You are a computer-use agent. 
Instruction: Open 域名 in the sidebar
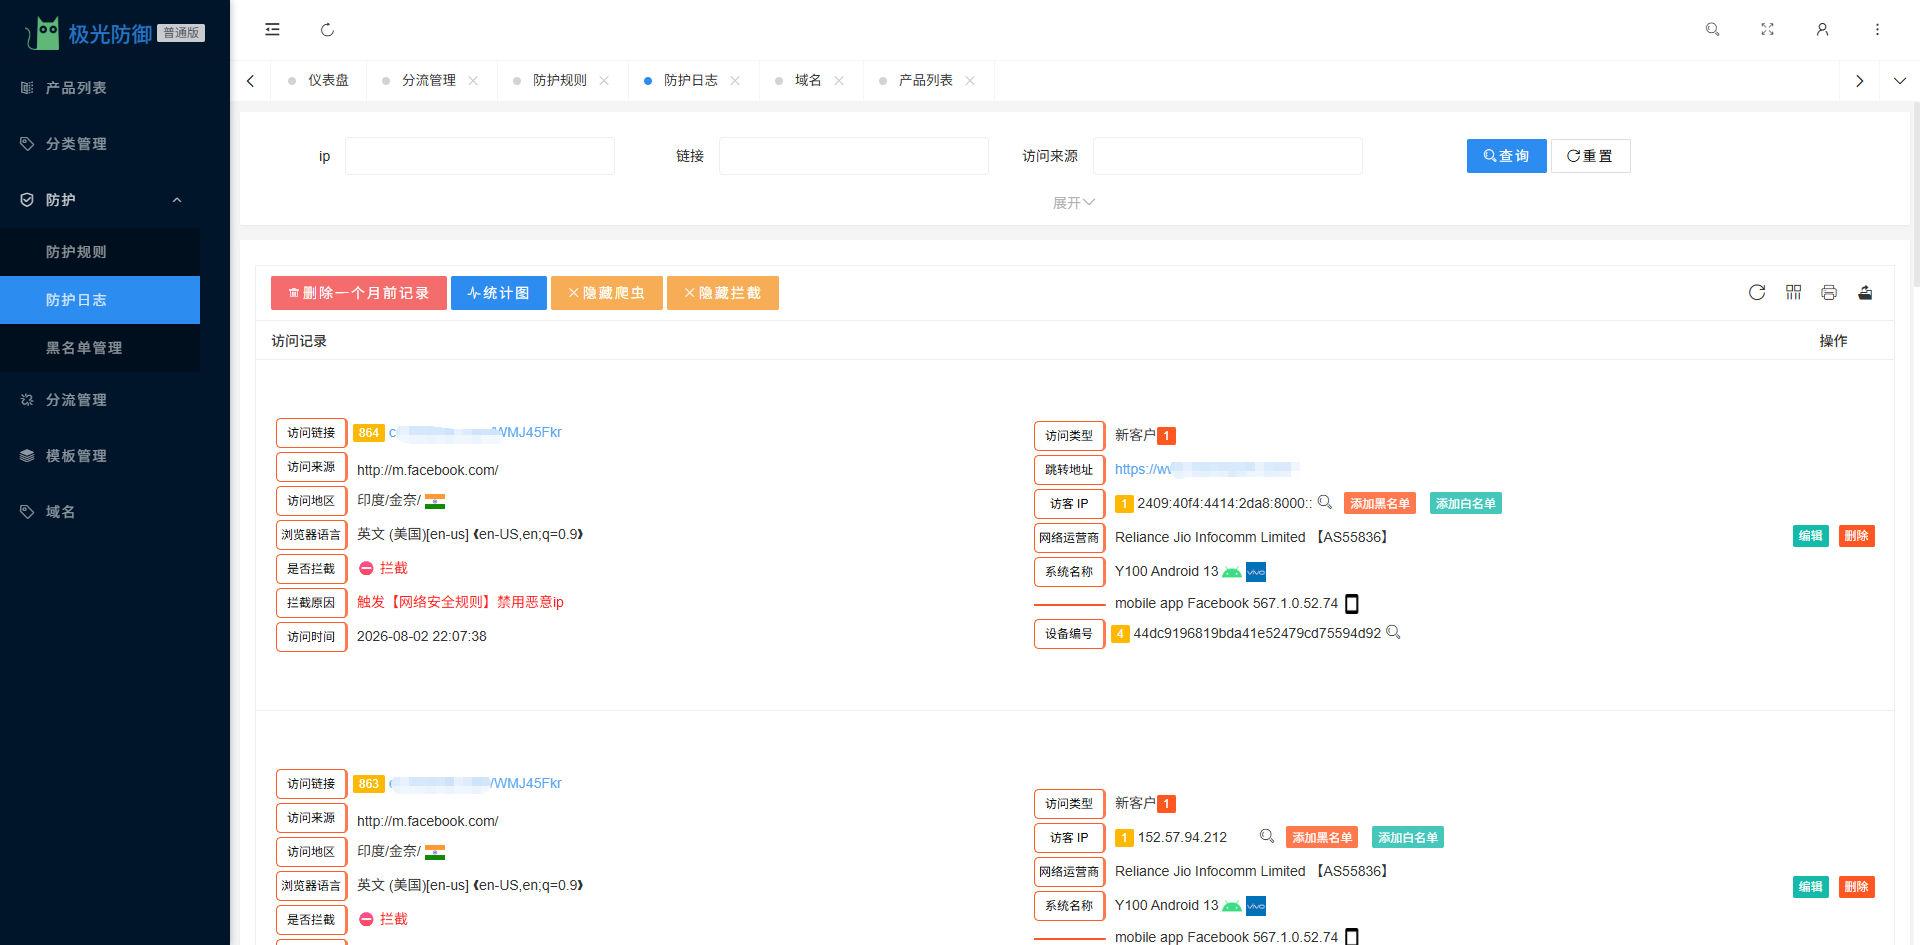(100, 512)
